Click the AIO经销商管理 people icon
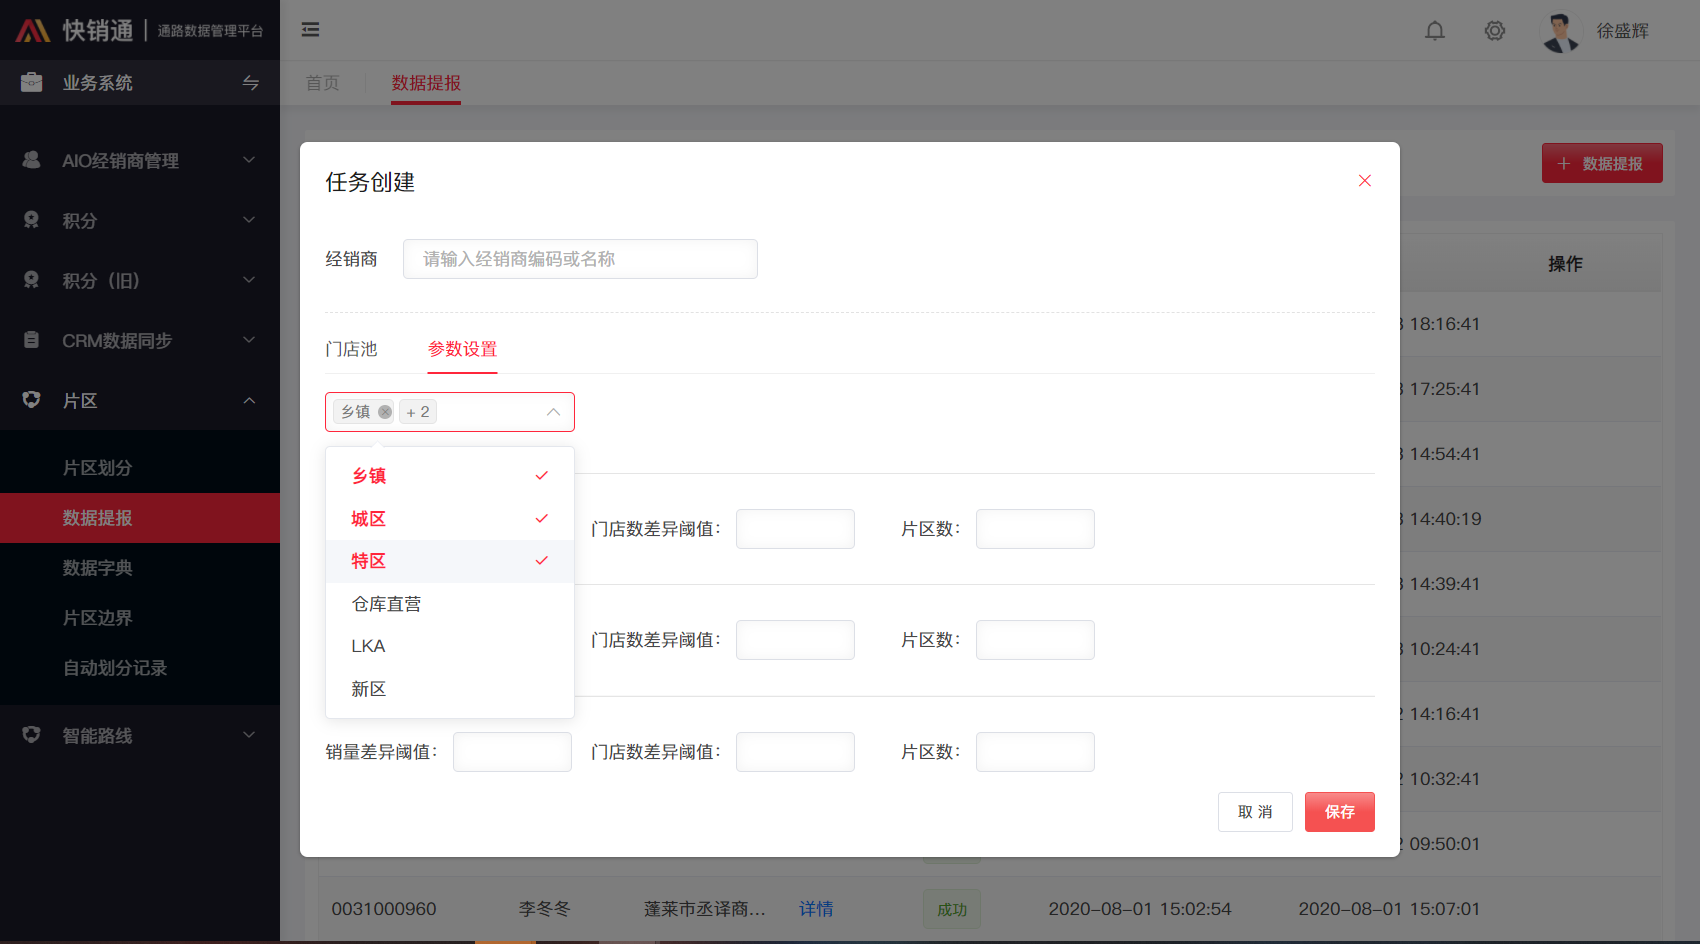 32,160
